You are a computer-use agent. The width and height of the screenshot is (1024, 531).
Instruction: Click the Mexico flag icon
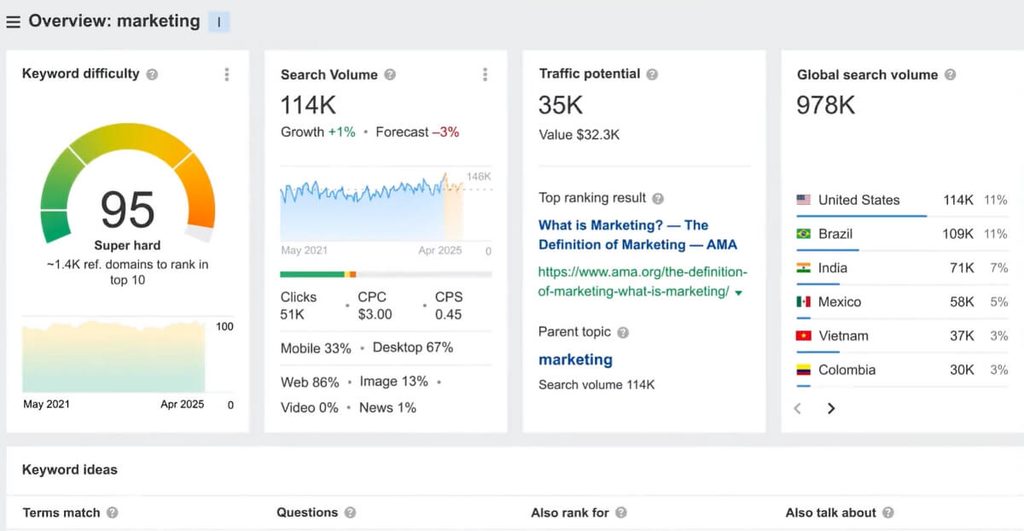point(803,302)
